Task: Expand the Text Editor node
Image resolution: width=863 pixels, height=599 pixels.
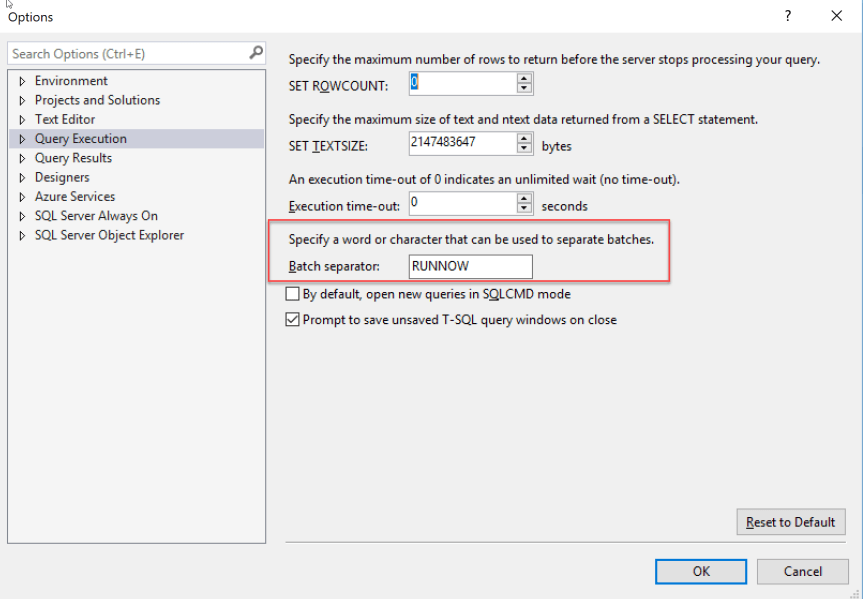Action: click(22, 120)
